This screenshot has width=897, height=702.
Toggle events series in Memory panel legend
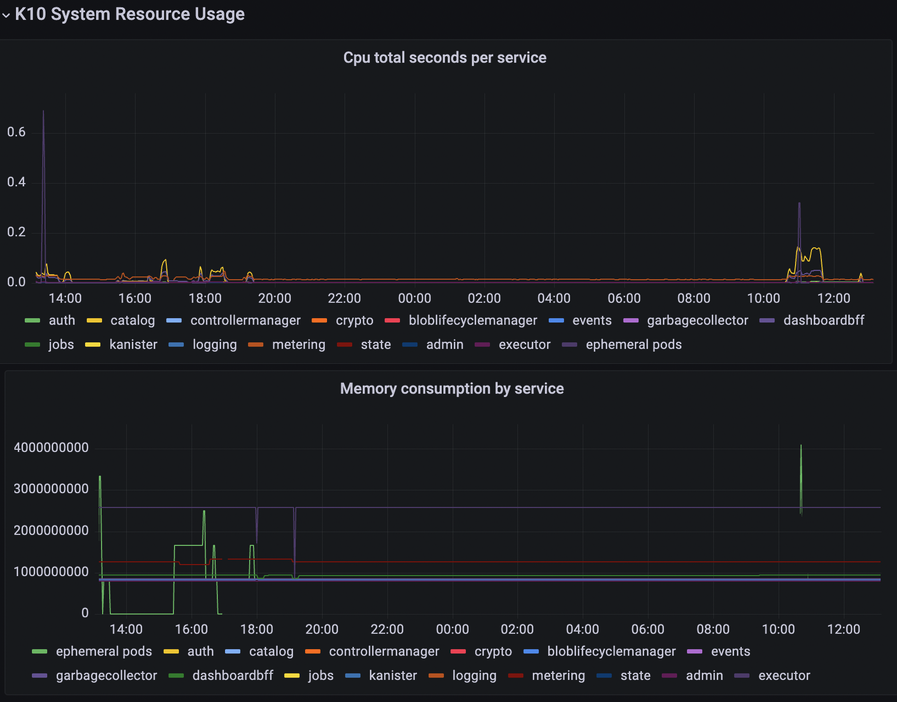pos(731,652)
